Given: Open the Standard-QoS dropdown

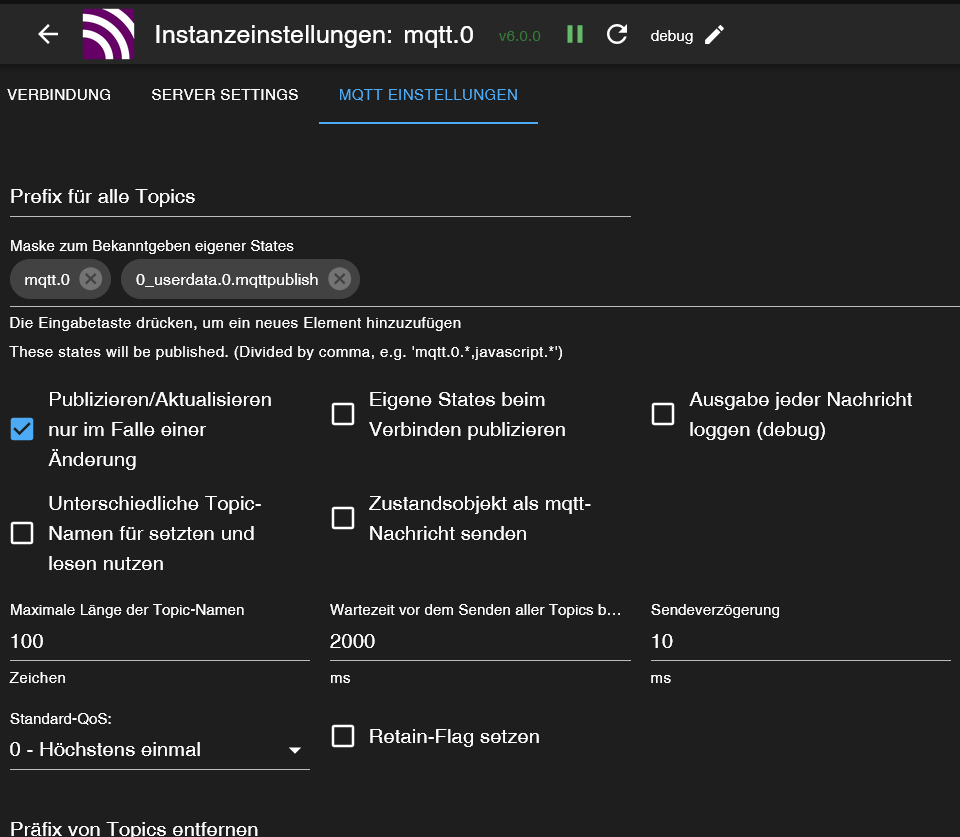Looking at the screenshot, I should click(x=158, y=750).
